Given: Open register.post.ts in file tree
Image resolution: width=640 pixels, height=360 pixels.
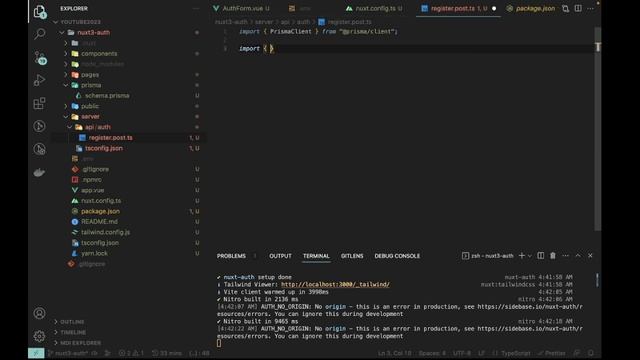Looking at the screenshot, I should 111,138.
